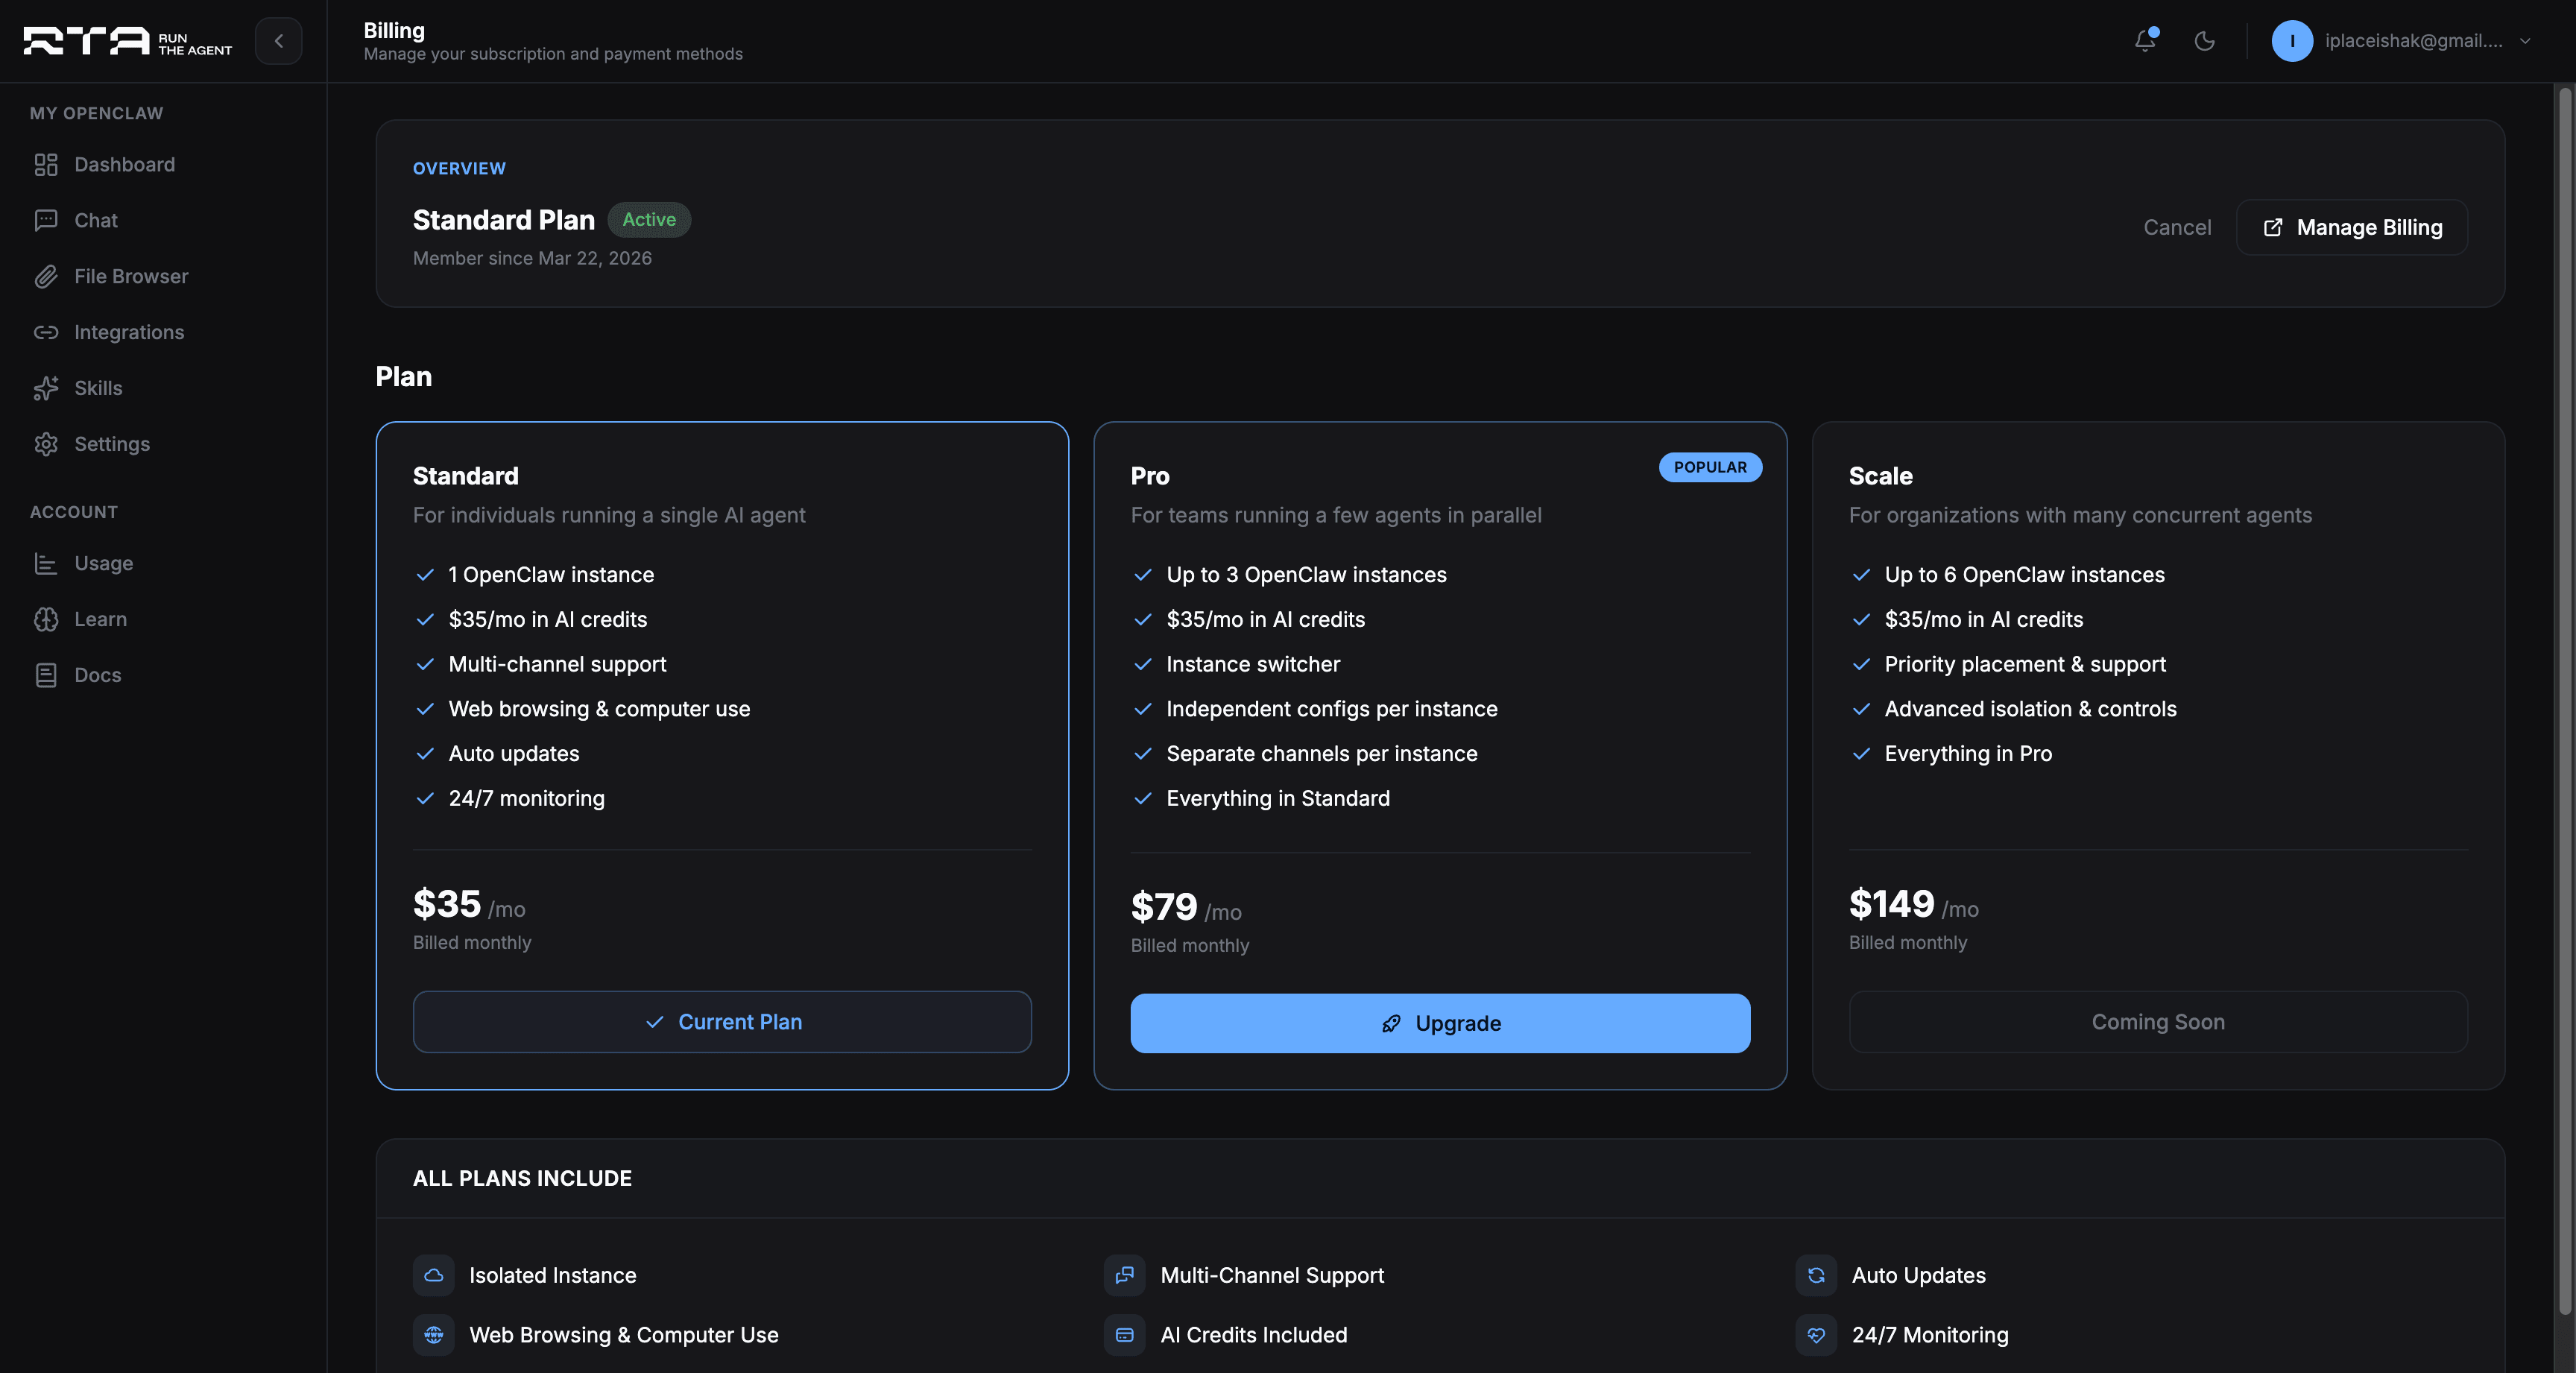
Task: Collapse the sidebar with the chevron button
Action: (278, 41)
